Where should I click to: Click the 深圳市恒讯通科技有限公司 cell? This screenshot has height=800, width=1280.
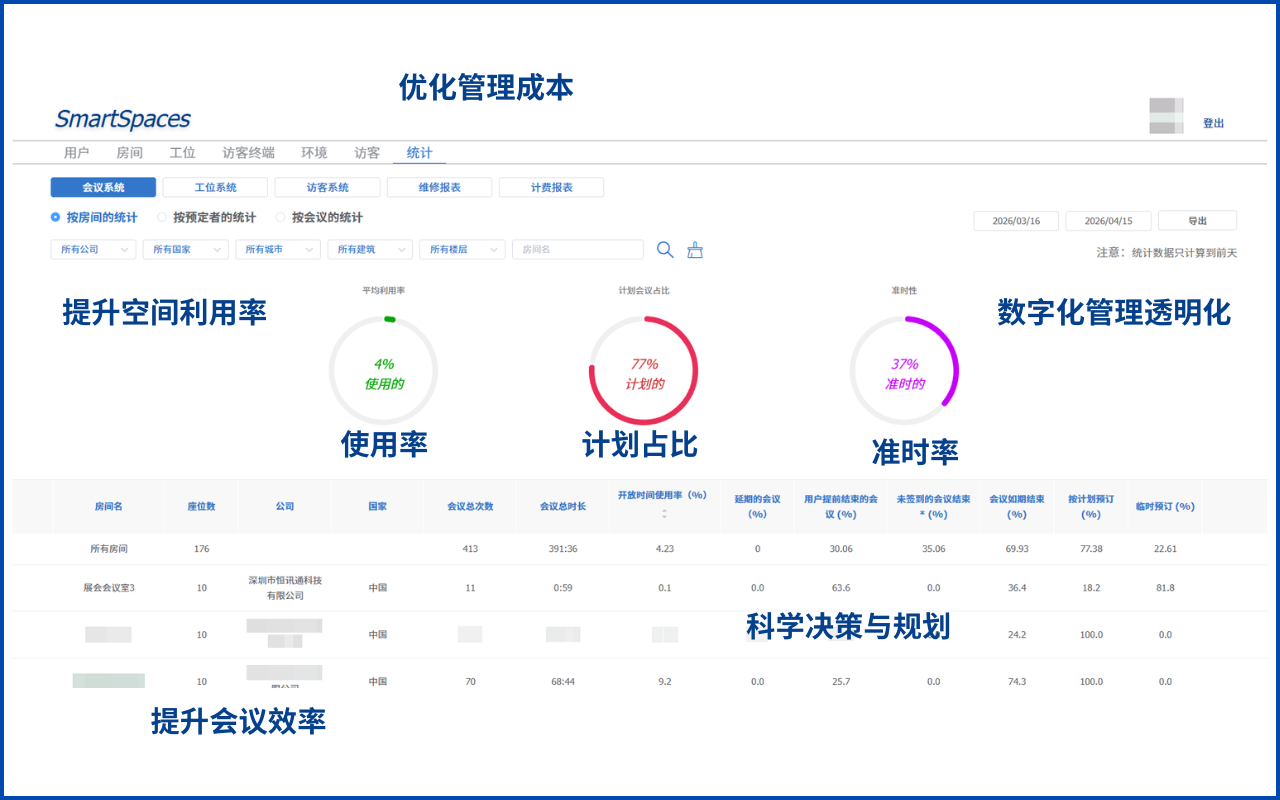pyautogui.click(x=285, y=587)
